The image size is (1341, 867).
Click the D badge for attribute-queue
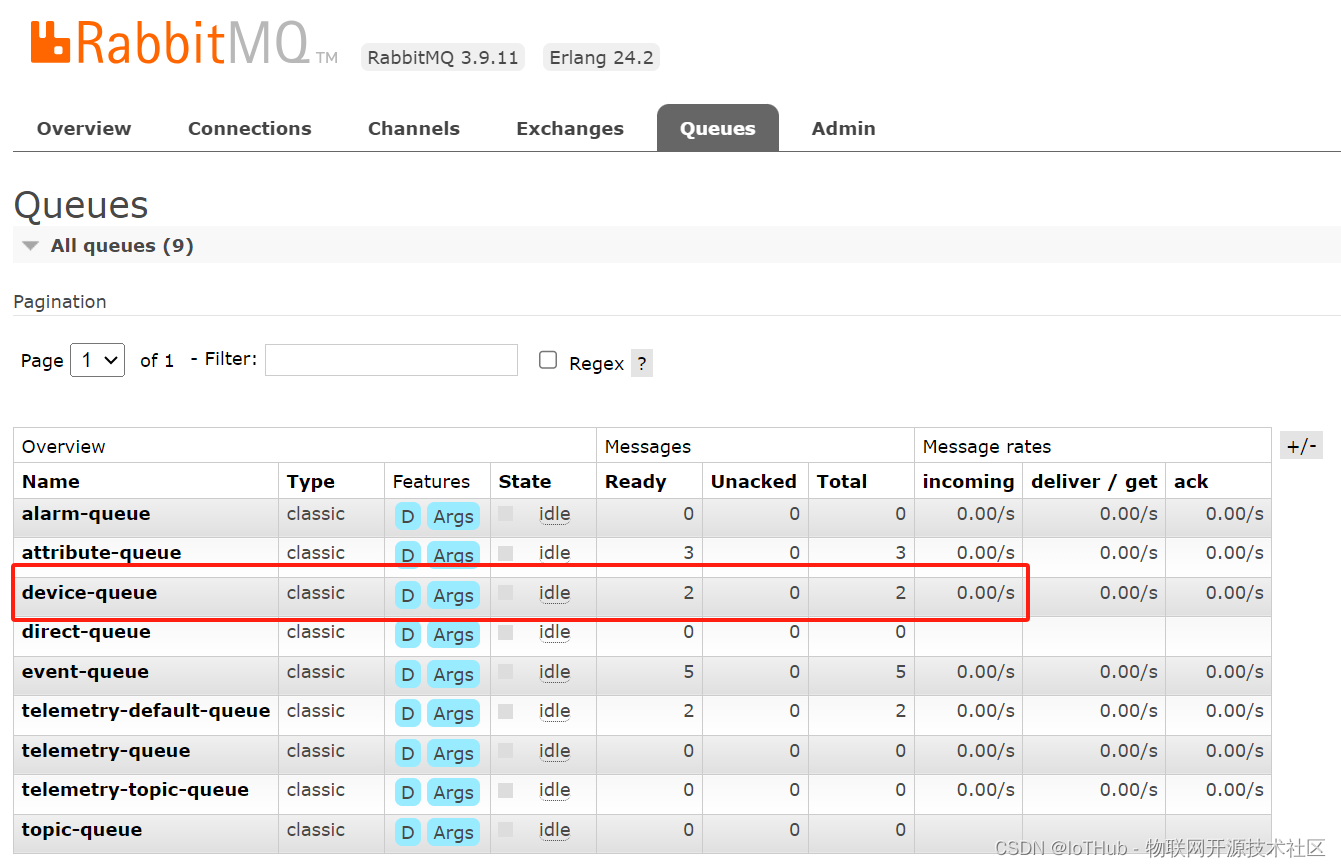coord(407,555)
